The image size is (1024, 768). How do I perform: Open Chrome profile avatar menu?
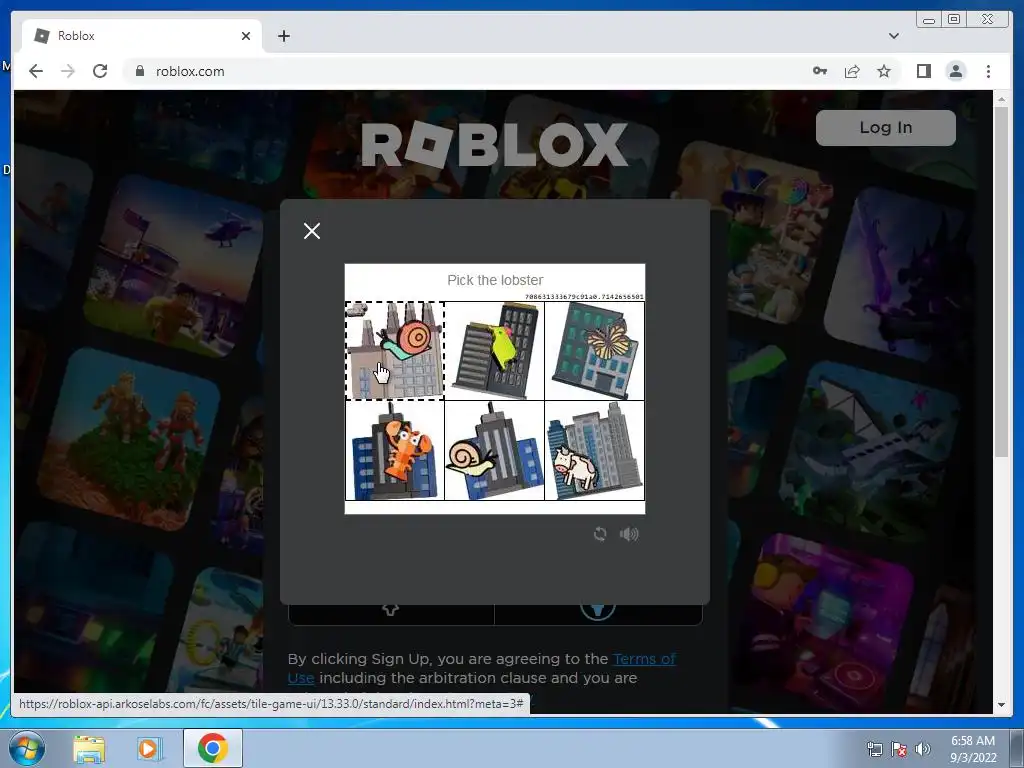click(955, 71)
